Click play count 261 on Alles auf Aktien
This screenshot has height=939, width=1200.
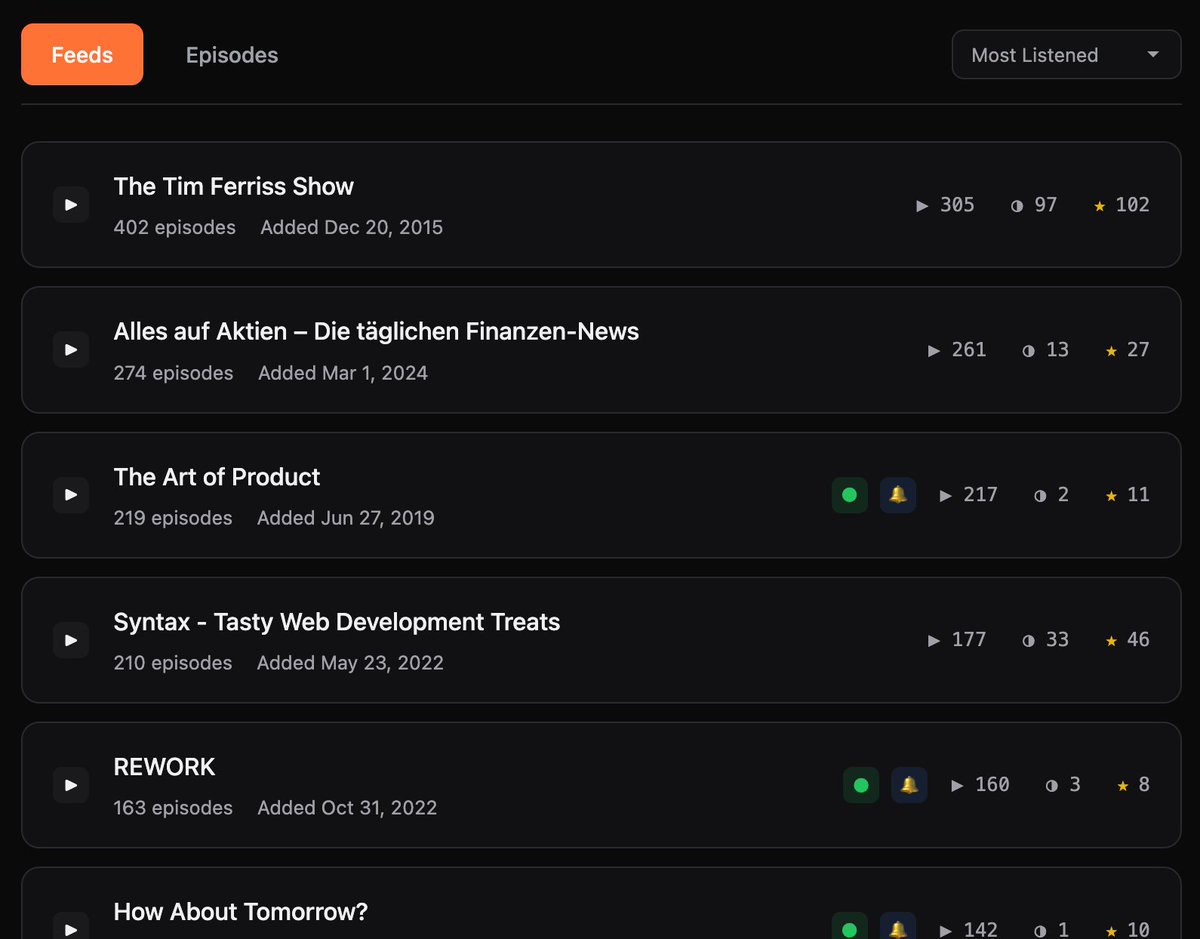[957, 350]
